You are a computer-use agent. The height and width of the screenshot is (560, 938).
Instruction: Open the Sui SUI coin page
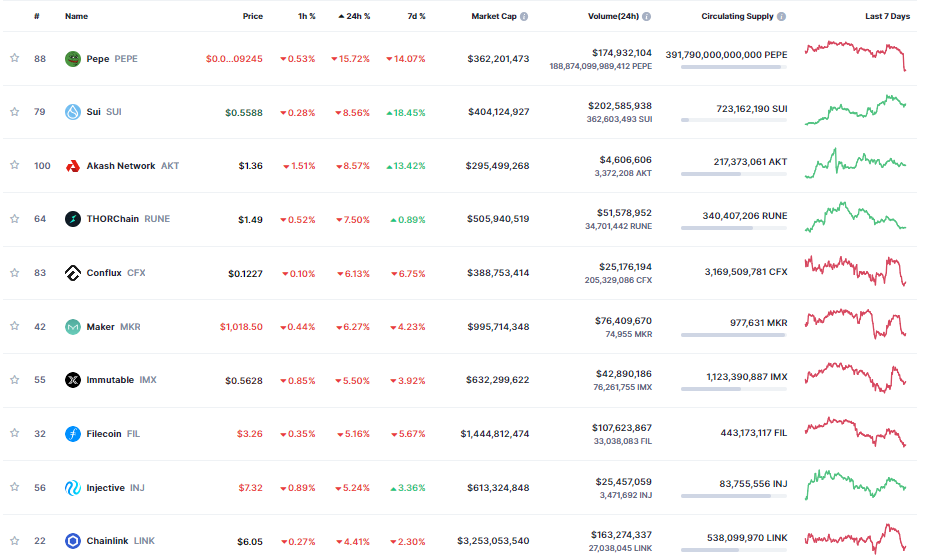pos(104,112)
